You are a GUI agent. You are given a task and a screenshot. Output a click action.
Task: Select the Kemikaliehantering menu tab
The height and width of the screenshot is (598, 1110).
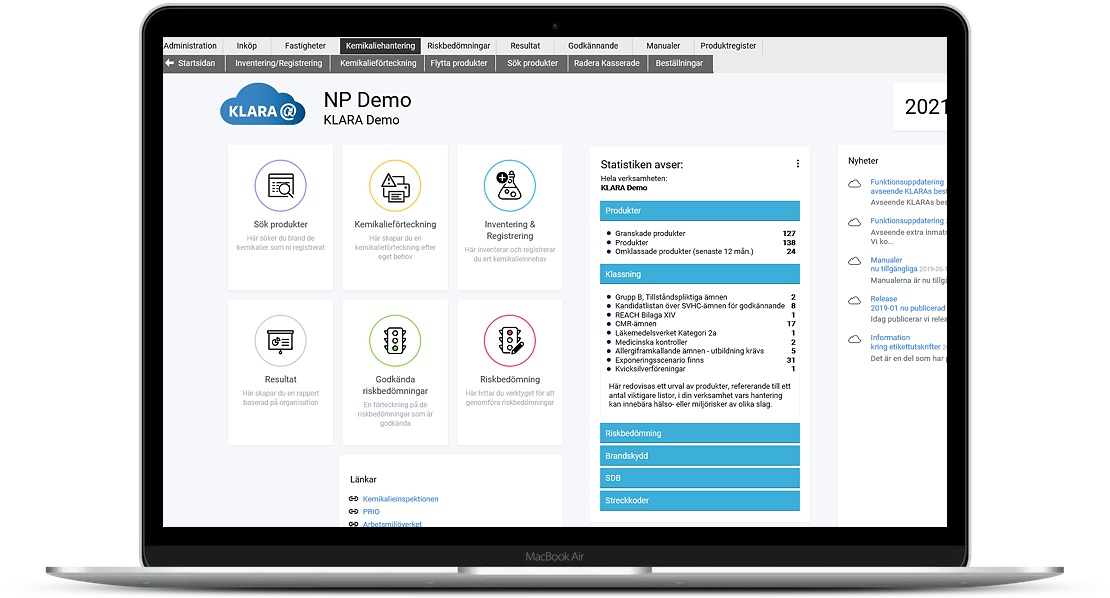coord(380,46)
